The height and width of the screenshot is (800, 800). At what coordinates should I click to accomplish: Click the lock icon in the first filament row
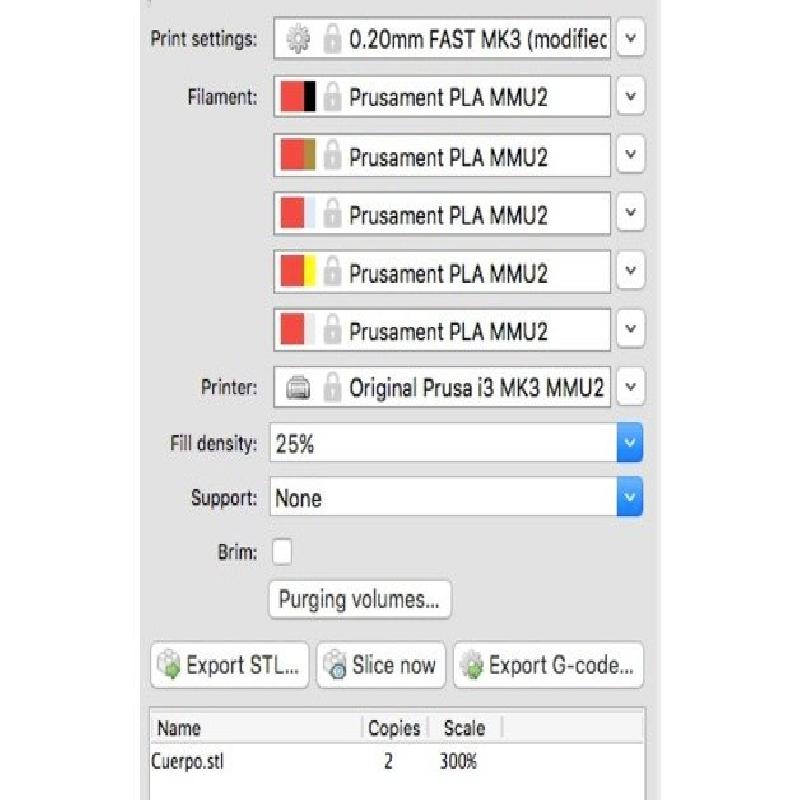coord(332,98)
